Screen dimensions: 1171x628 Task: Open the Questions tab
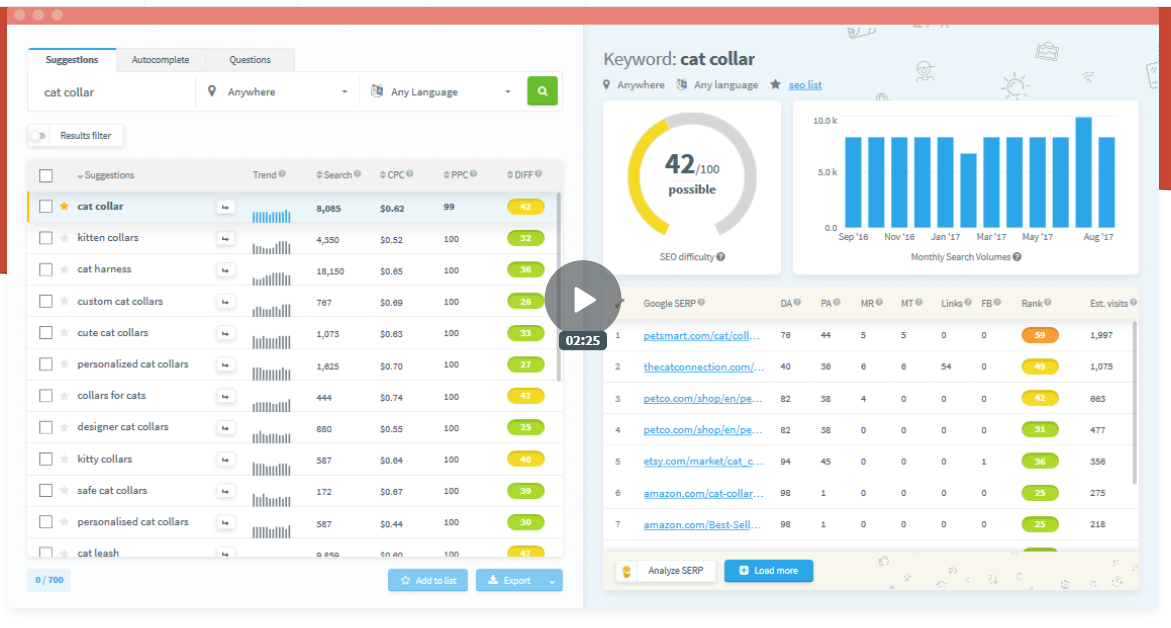click(248, 60)
